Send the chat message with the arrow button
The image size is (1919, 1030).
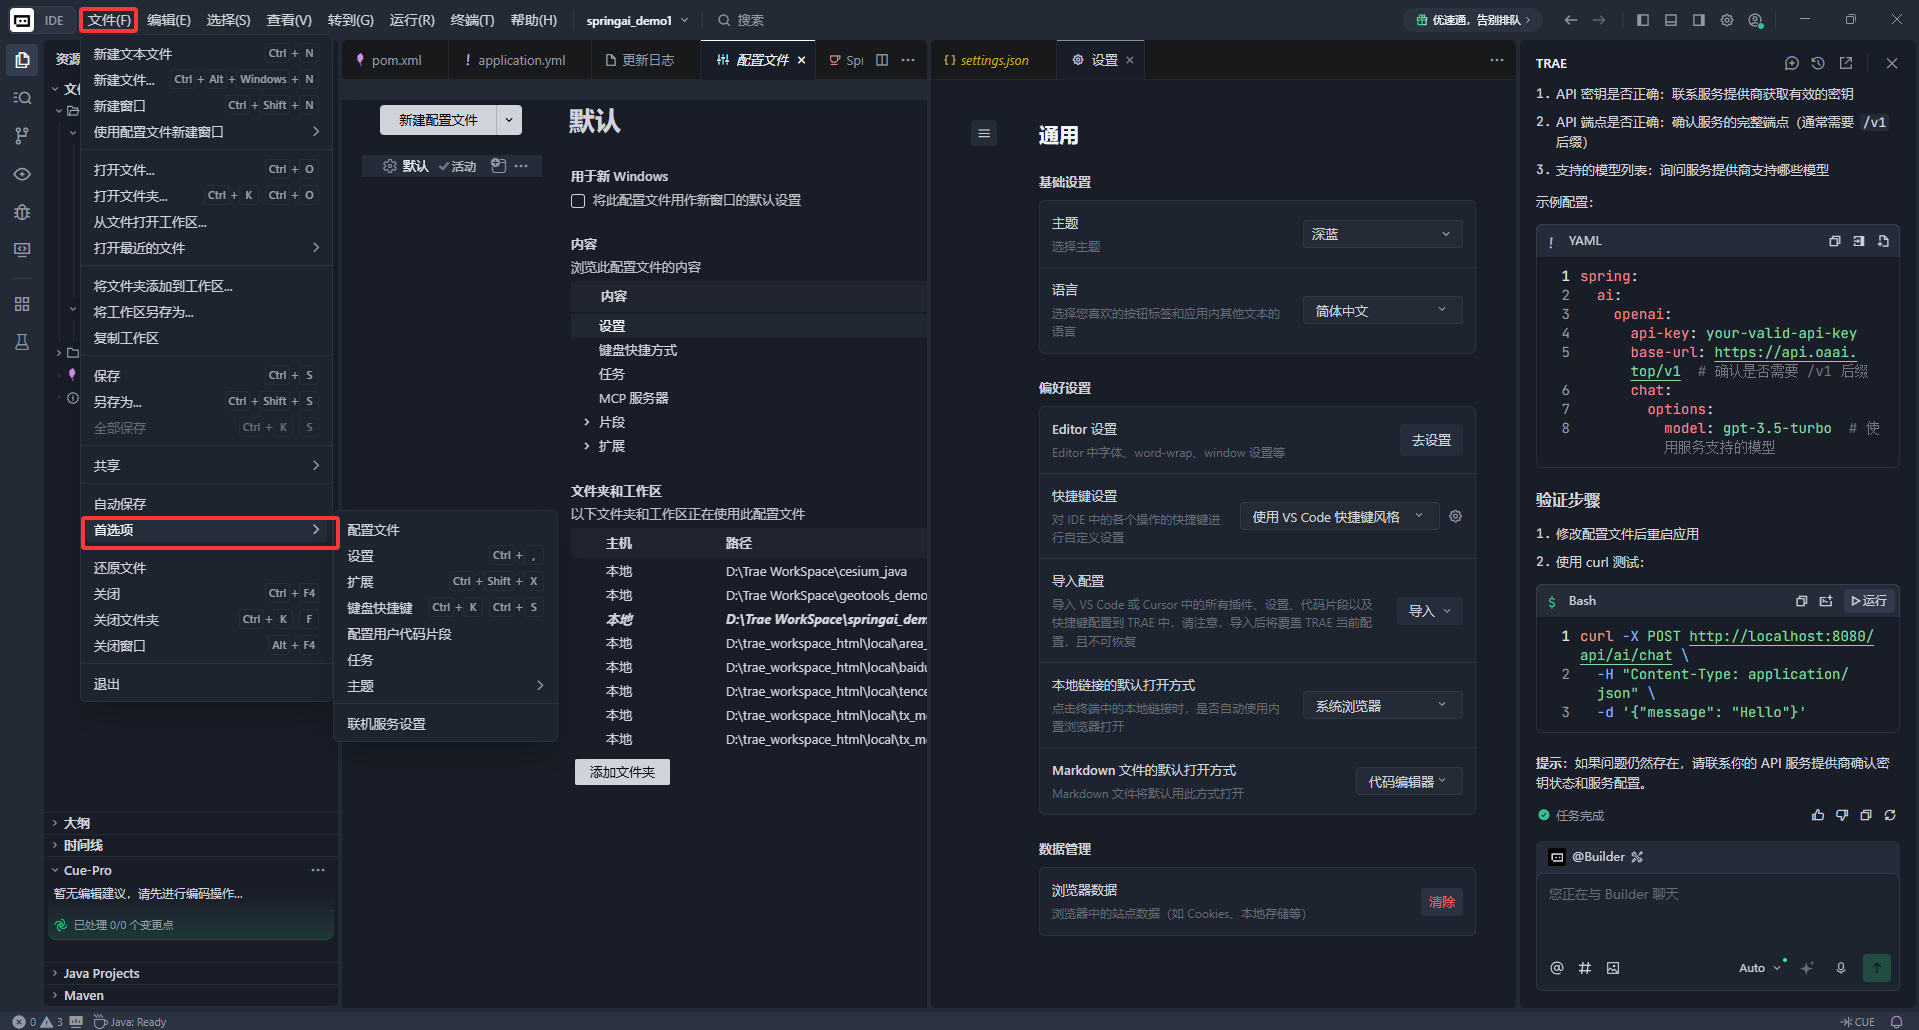[1877, 968]
